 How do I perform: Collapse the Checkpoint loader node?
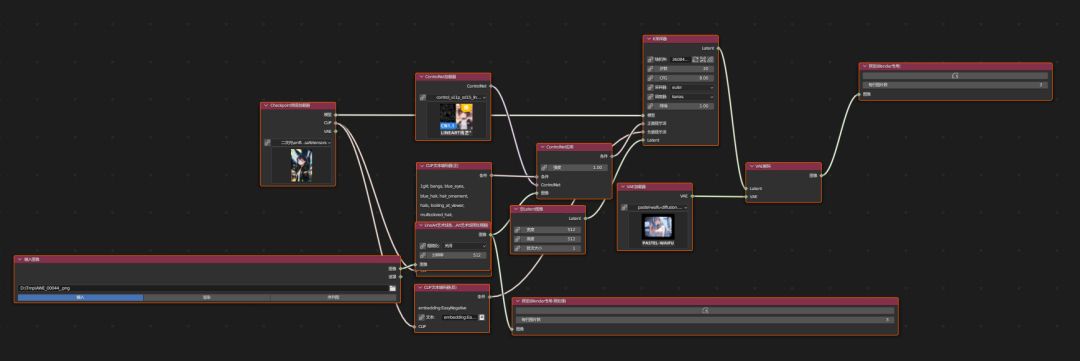267,105
